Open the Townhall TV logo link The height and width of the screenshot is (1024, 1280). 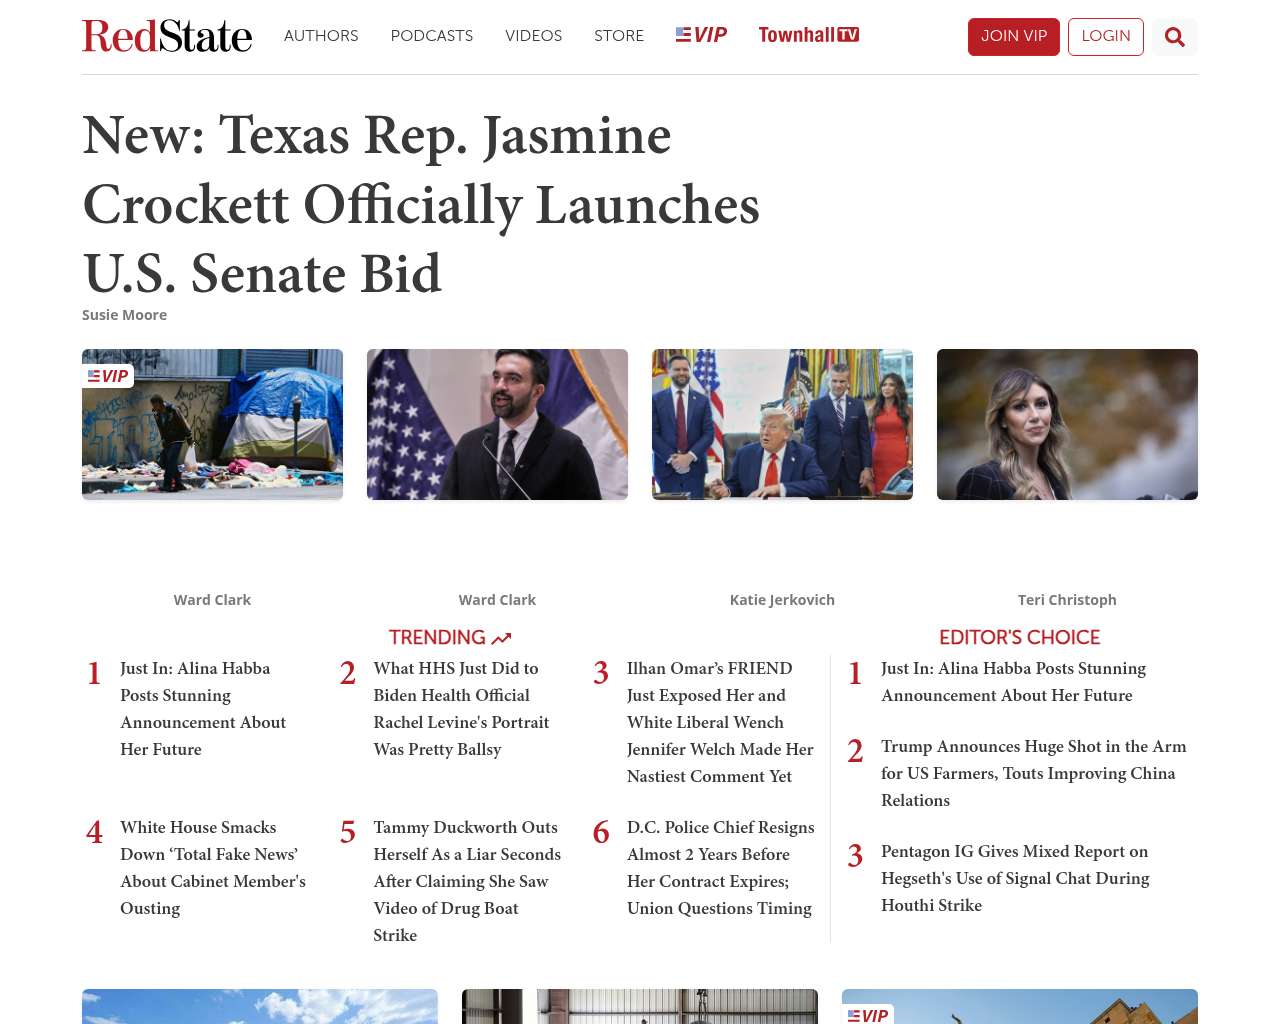[x=808, y=35]
